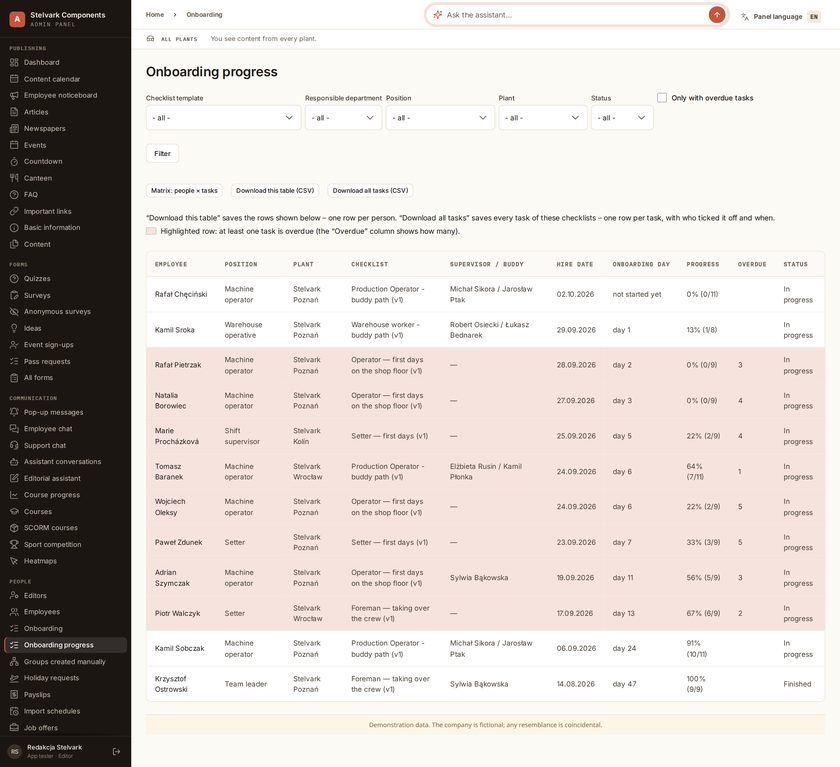This screenshot has width=840, height=767.
Task: Click the FAQ question mark icon
Action: [14, 195]
